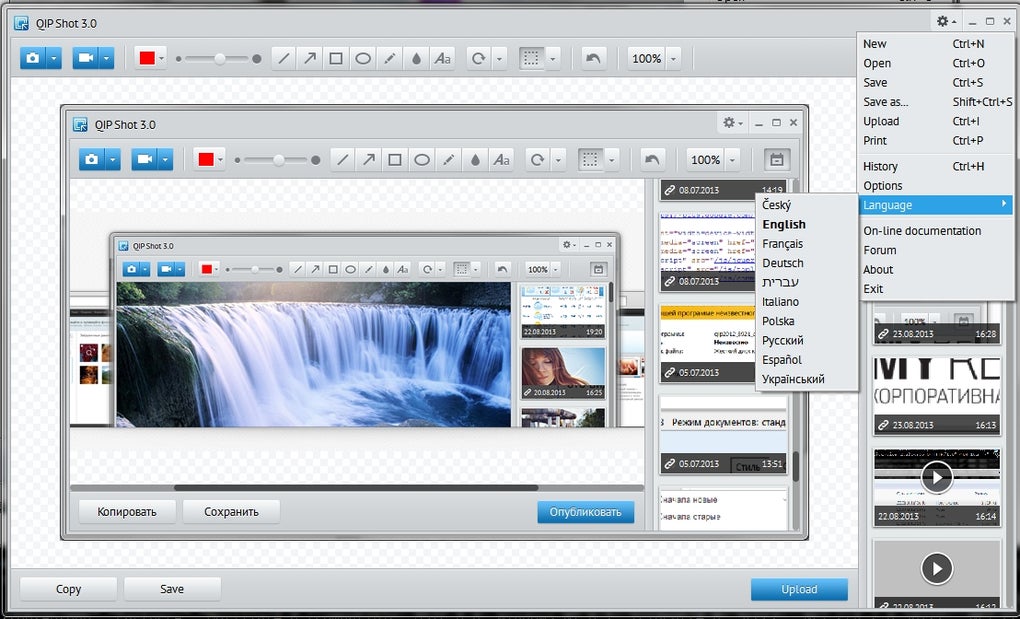Open the red color swatch dropdown arrow
This screenshot has height=619, width=1020.
pyautogui.click(x=162, y=59)
